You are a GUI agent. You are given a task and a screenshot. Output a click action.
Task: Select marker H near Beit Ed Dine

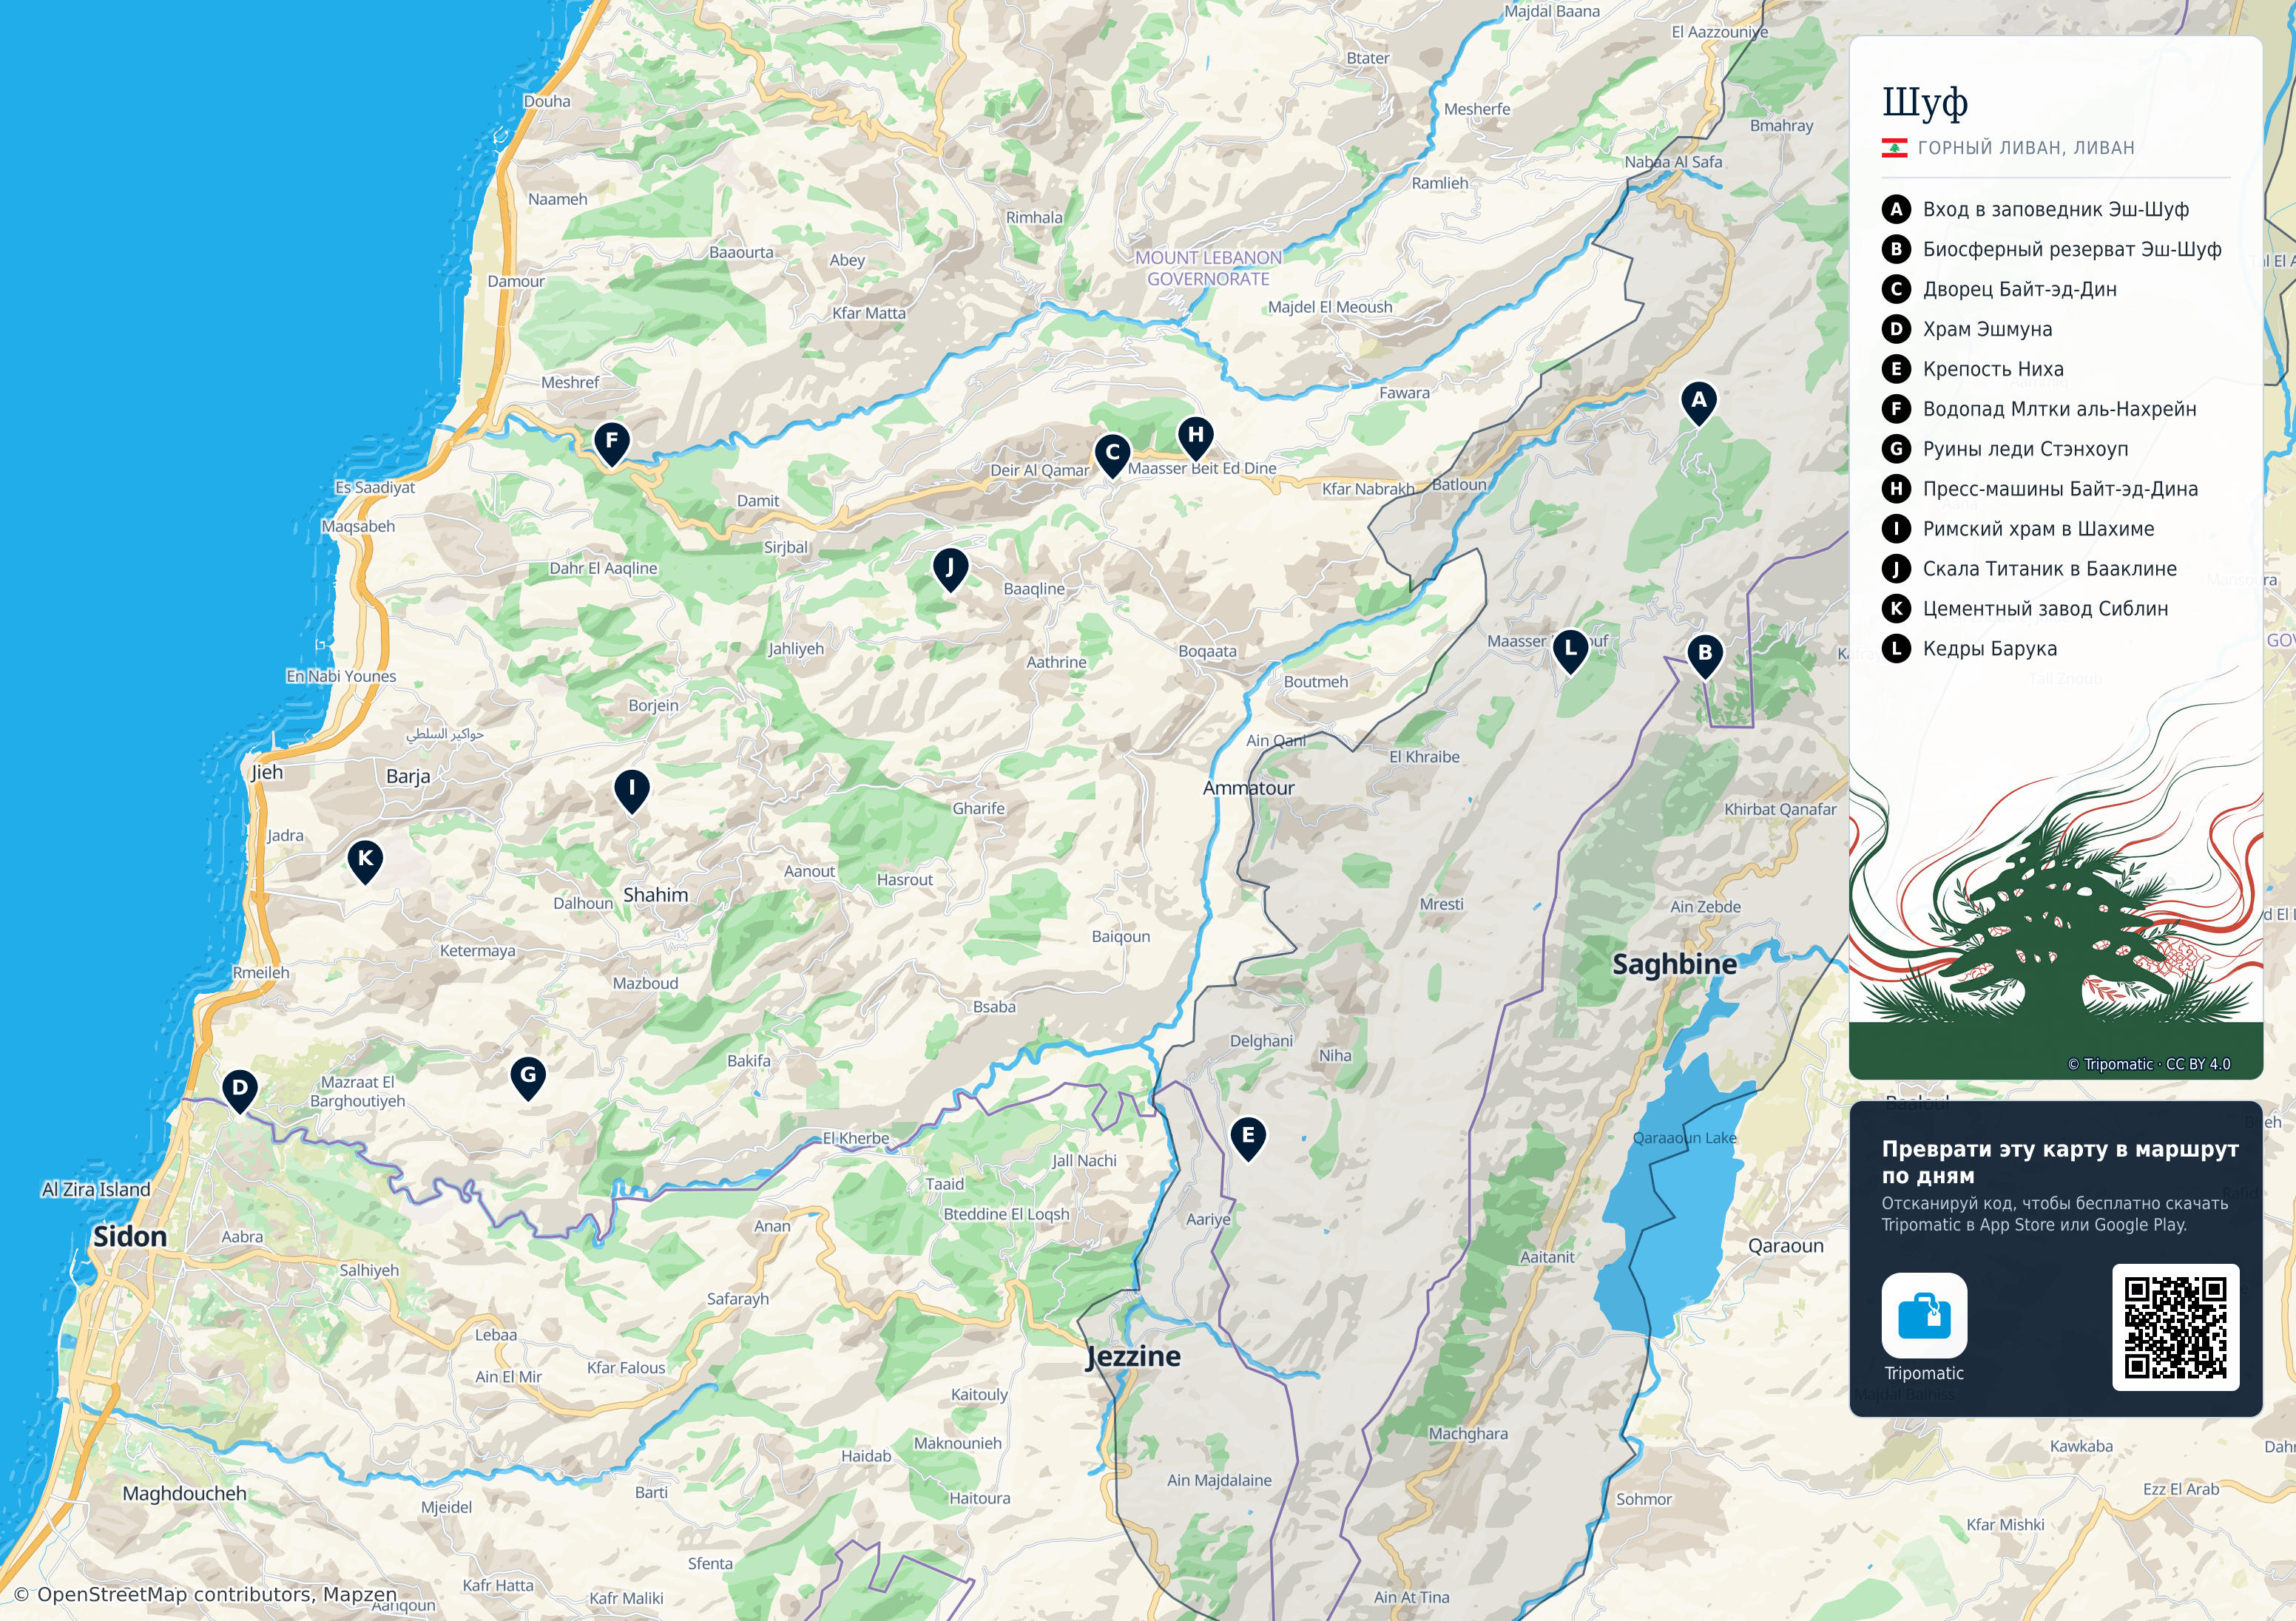tap(1195, 438)
